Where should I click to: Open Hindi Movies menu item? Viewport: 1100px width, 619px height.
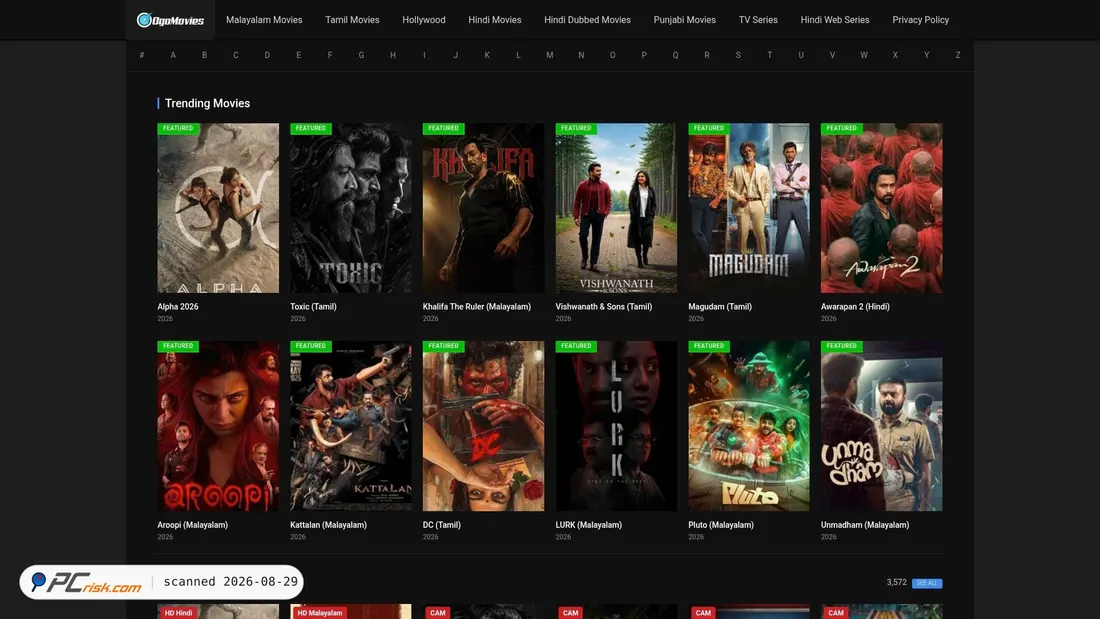point(495,20)
